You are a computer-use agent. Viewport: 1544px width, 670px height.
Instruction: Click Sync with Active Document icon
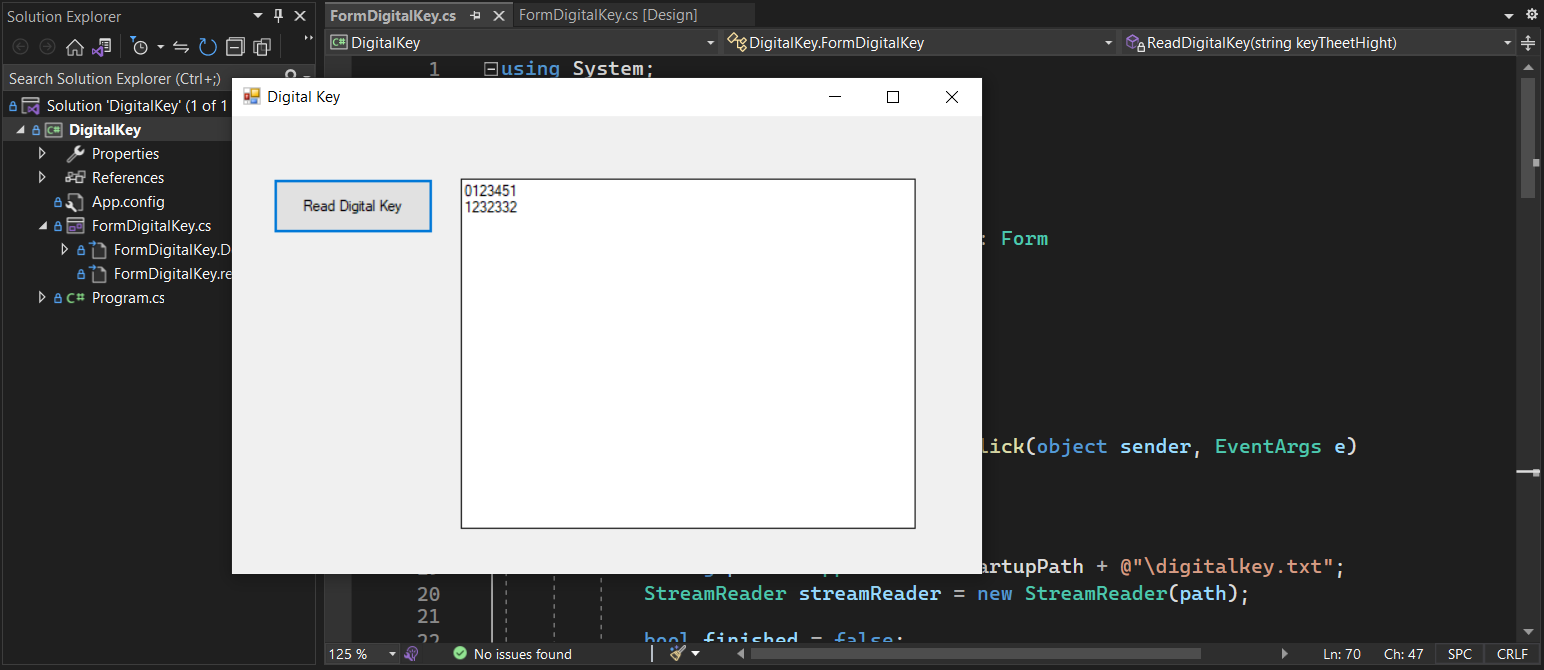101,46
